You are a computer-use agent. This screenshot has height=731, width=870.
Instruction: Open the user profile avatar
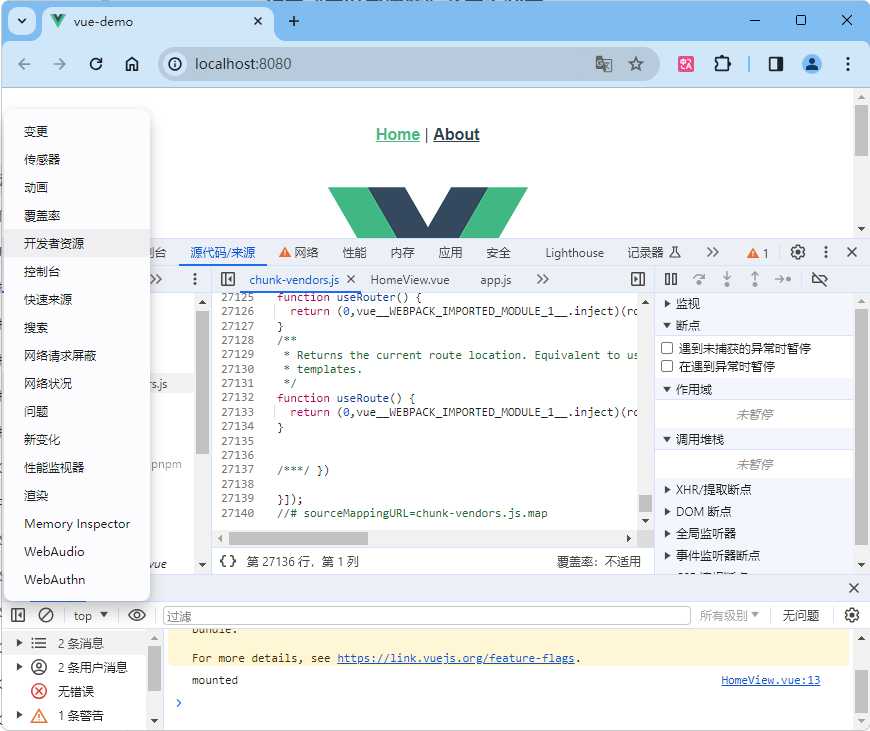point(811,64)
